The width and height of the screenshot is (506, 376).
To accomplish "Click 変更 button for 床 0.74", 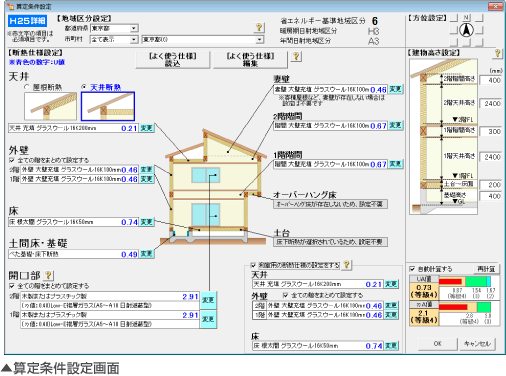I will [146, 222].
